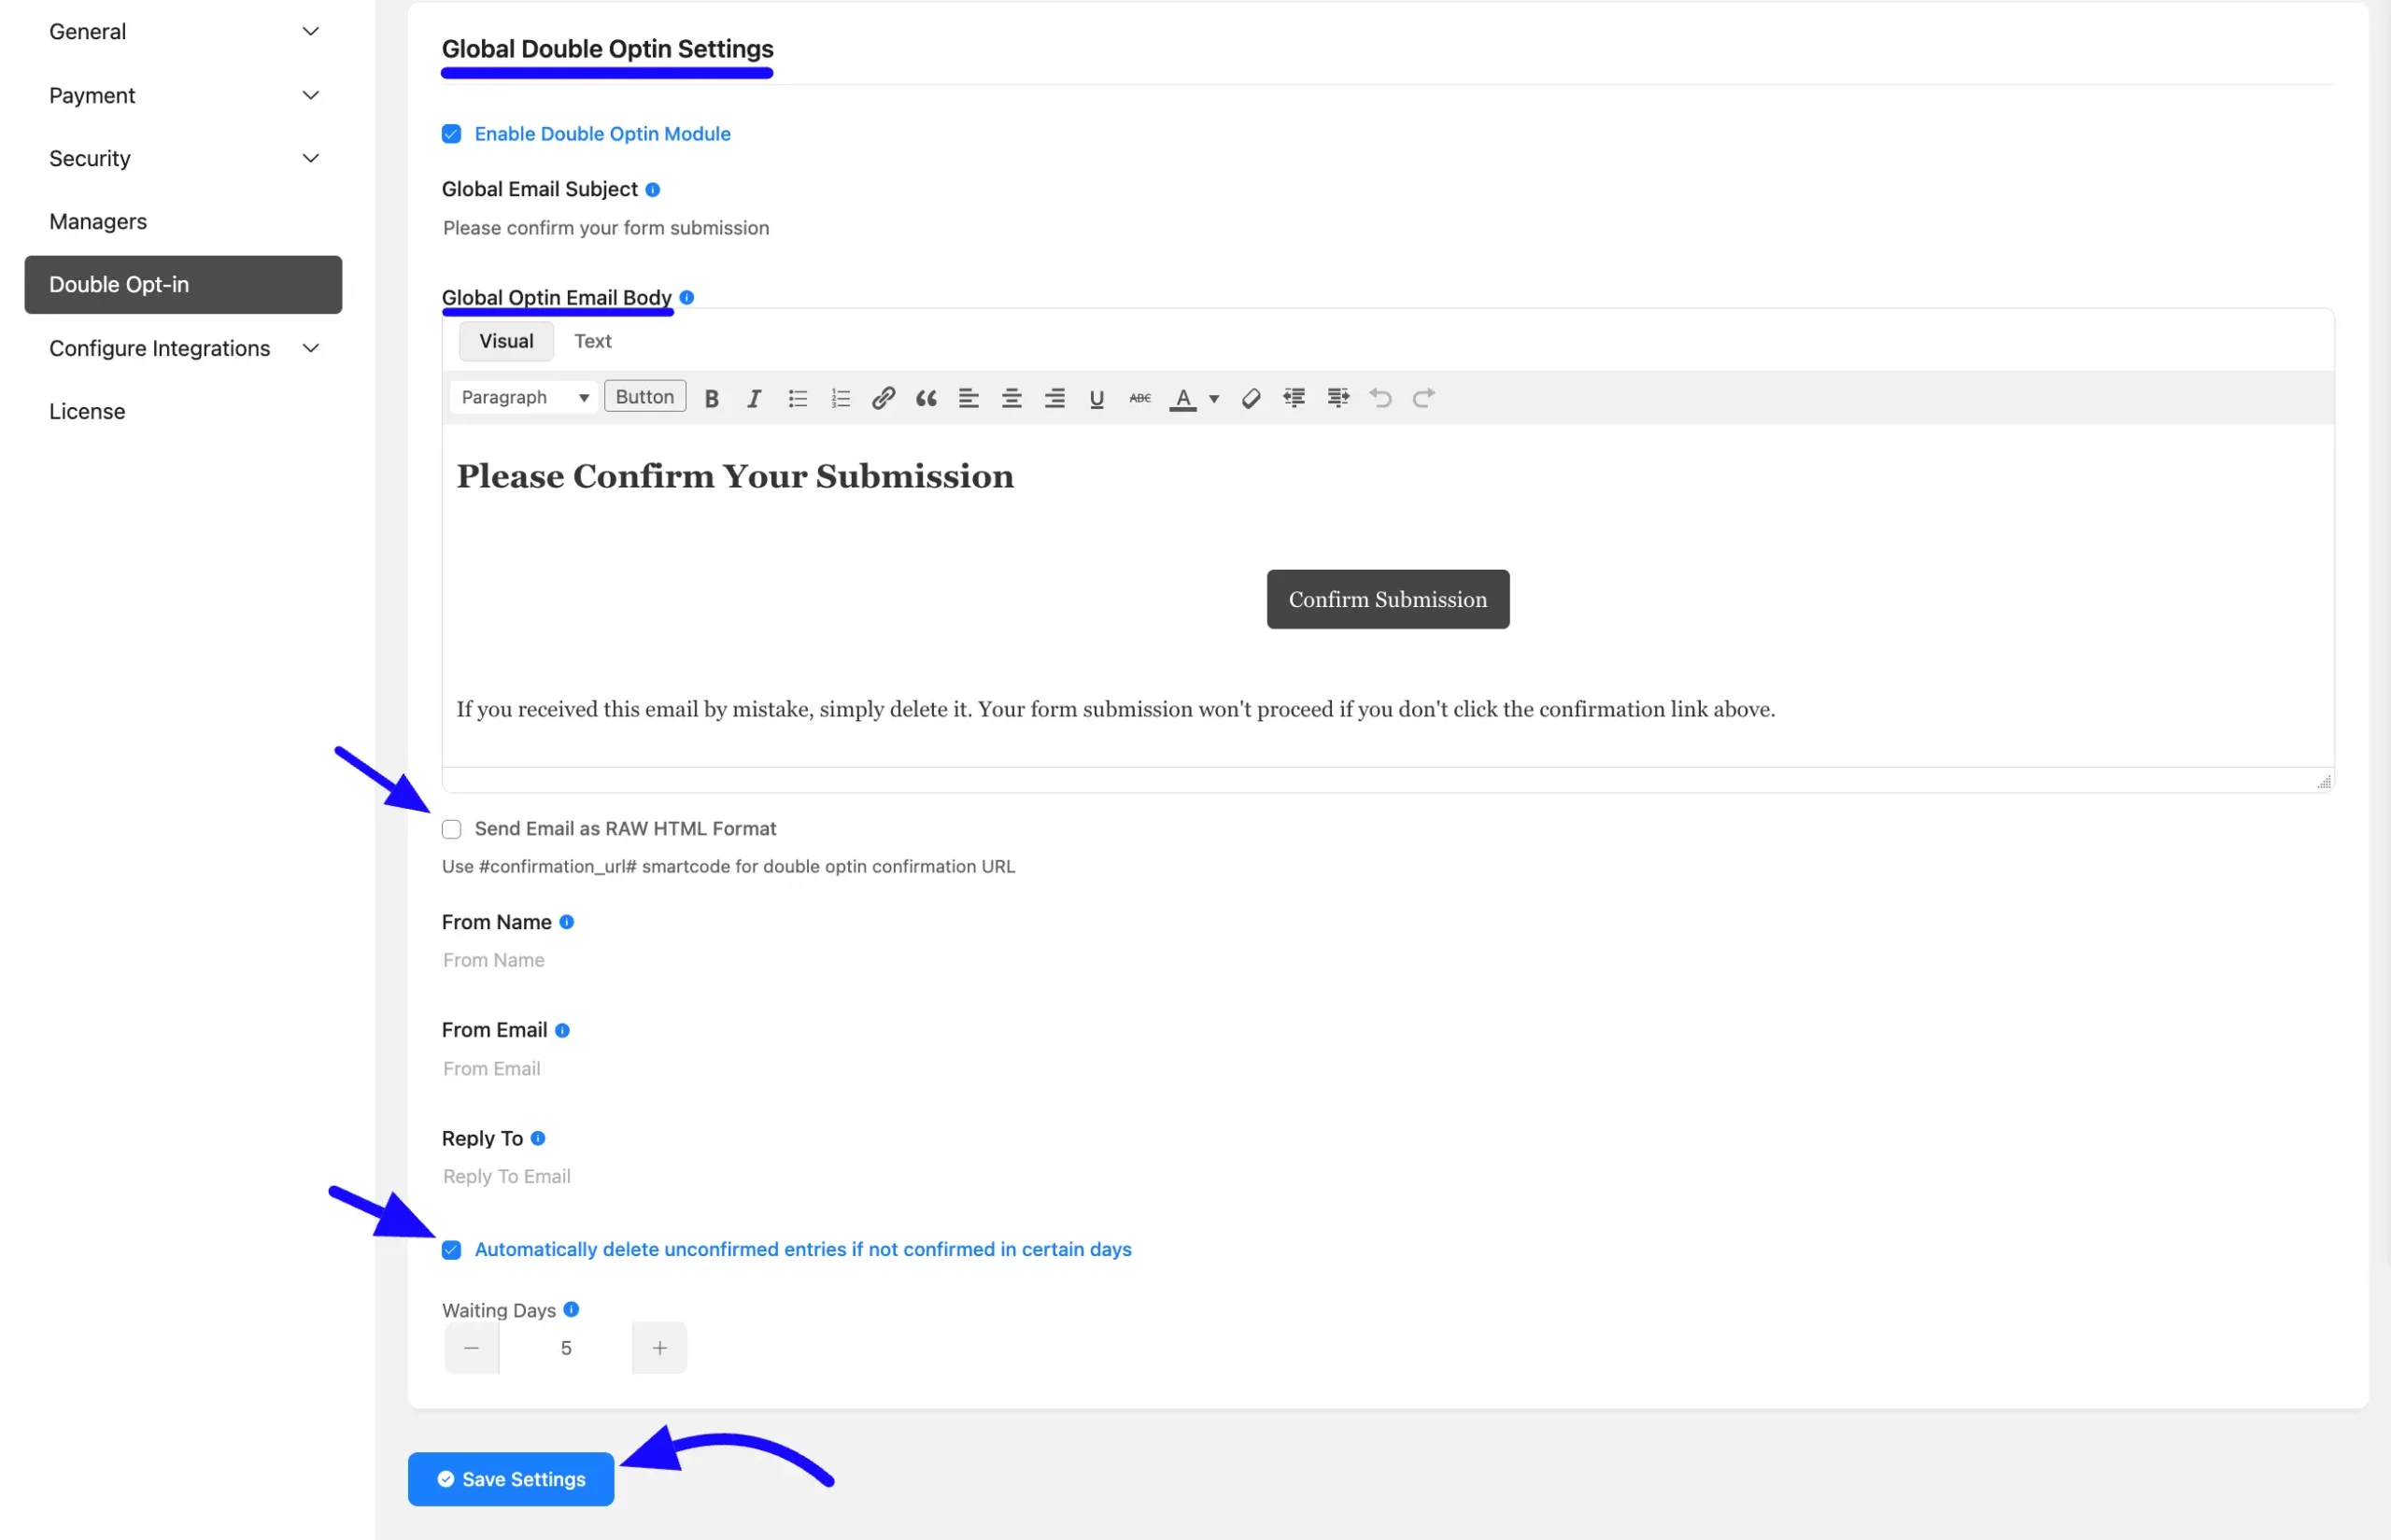Image resolution: width=2391 pixels, height=1540 pixels.
Task: Center-align the email body text
Action: click(x=1012, y=398)
